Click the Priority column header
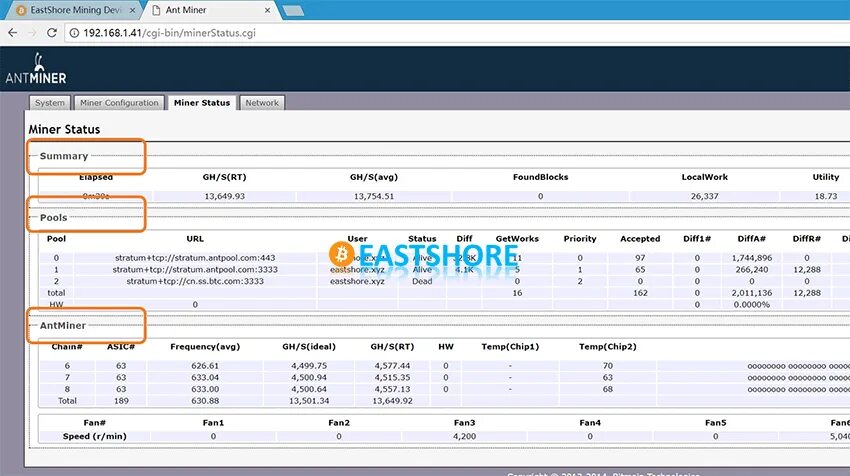850x476 pixels. point(579,239)
